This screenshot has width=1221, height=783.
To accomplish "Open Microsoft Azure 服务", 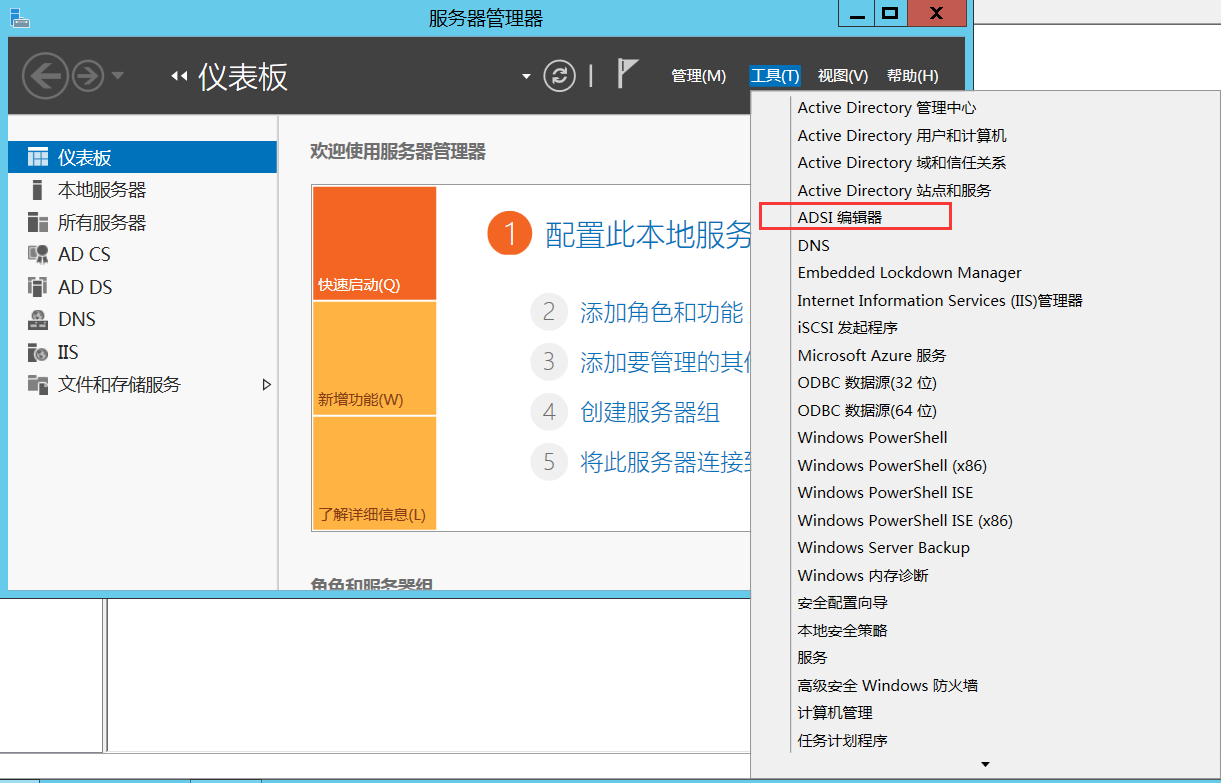I will click(x=872, y=355).
